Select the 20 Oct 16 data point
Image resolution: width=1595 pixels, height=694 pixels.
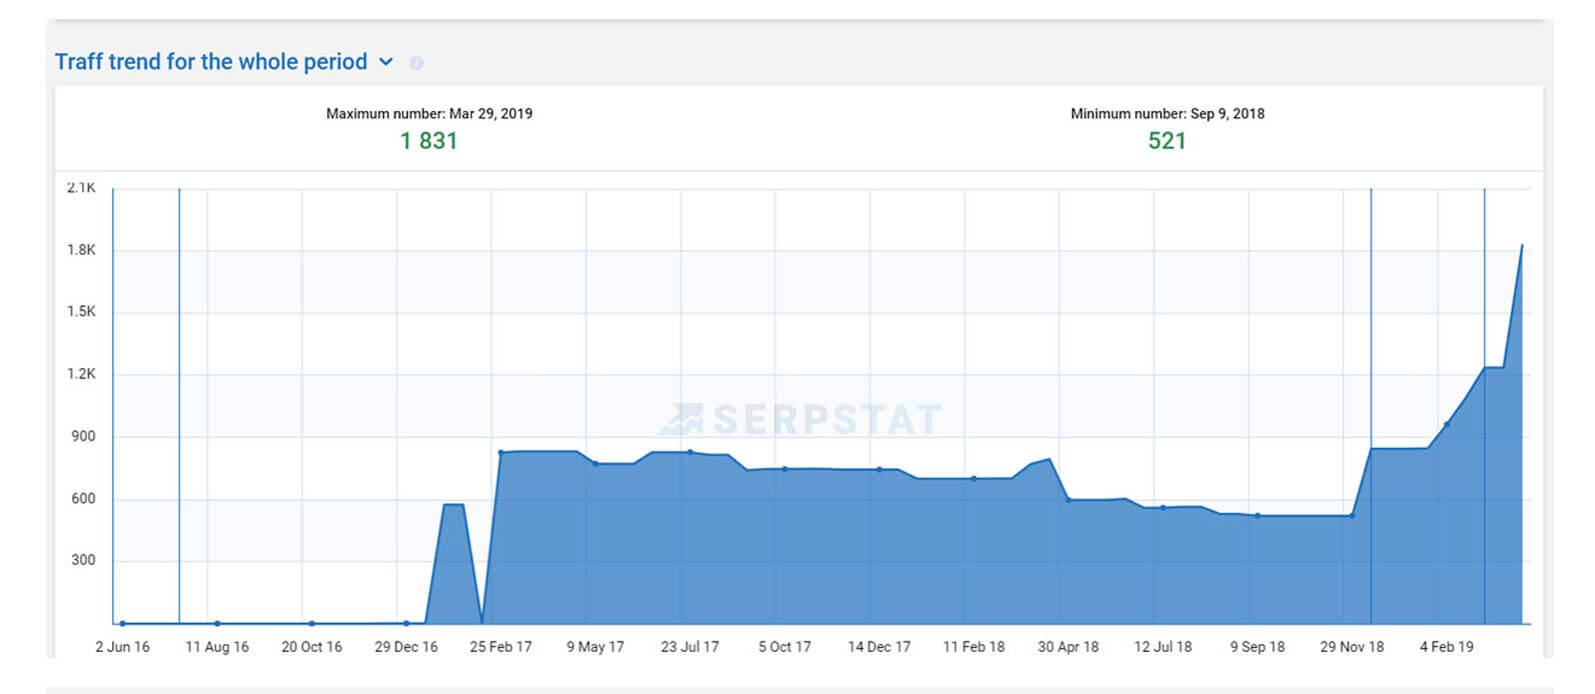[x=312, y=623]
